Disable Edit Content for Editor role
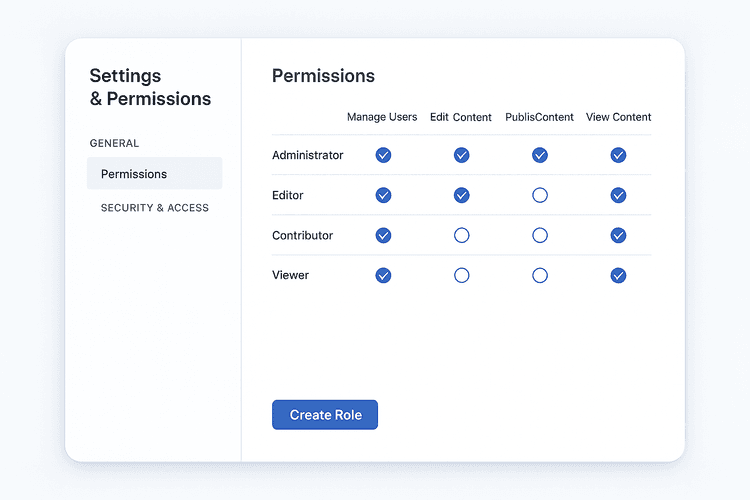Viewport: 750px width, 500px height. pyautogui.click(x=461, y=195)
